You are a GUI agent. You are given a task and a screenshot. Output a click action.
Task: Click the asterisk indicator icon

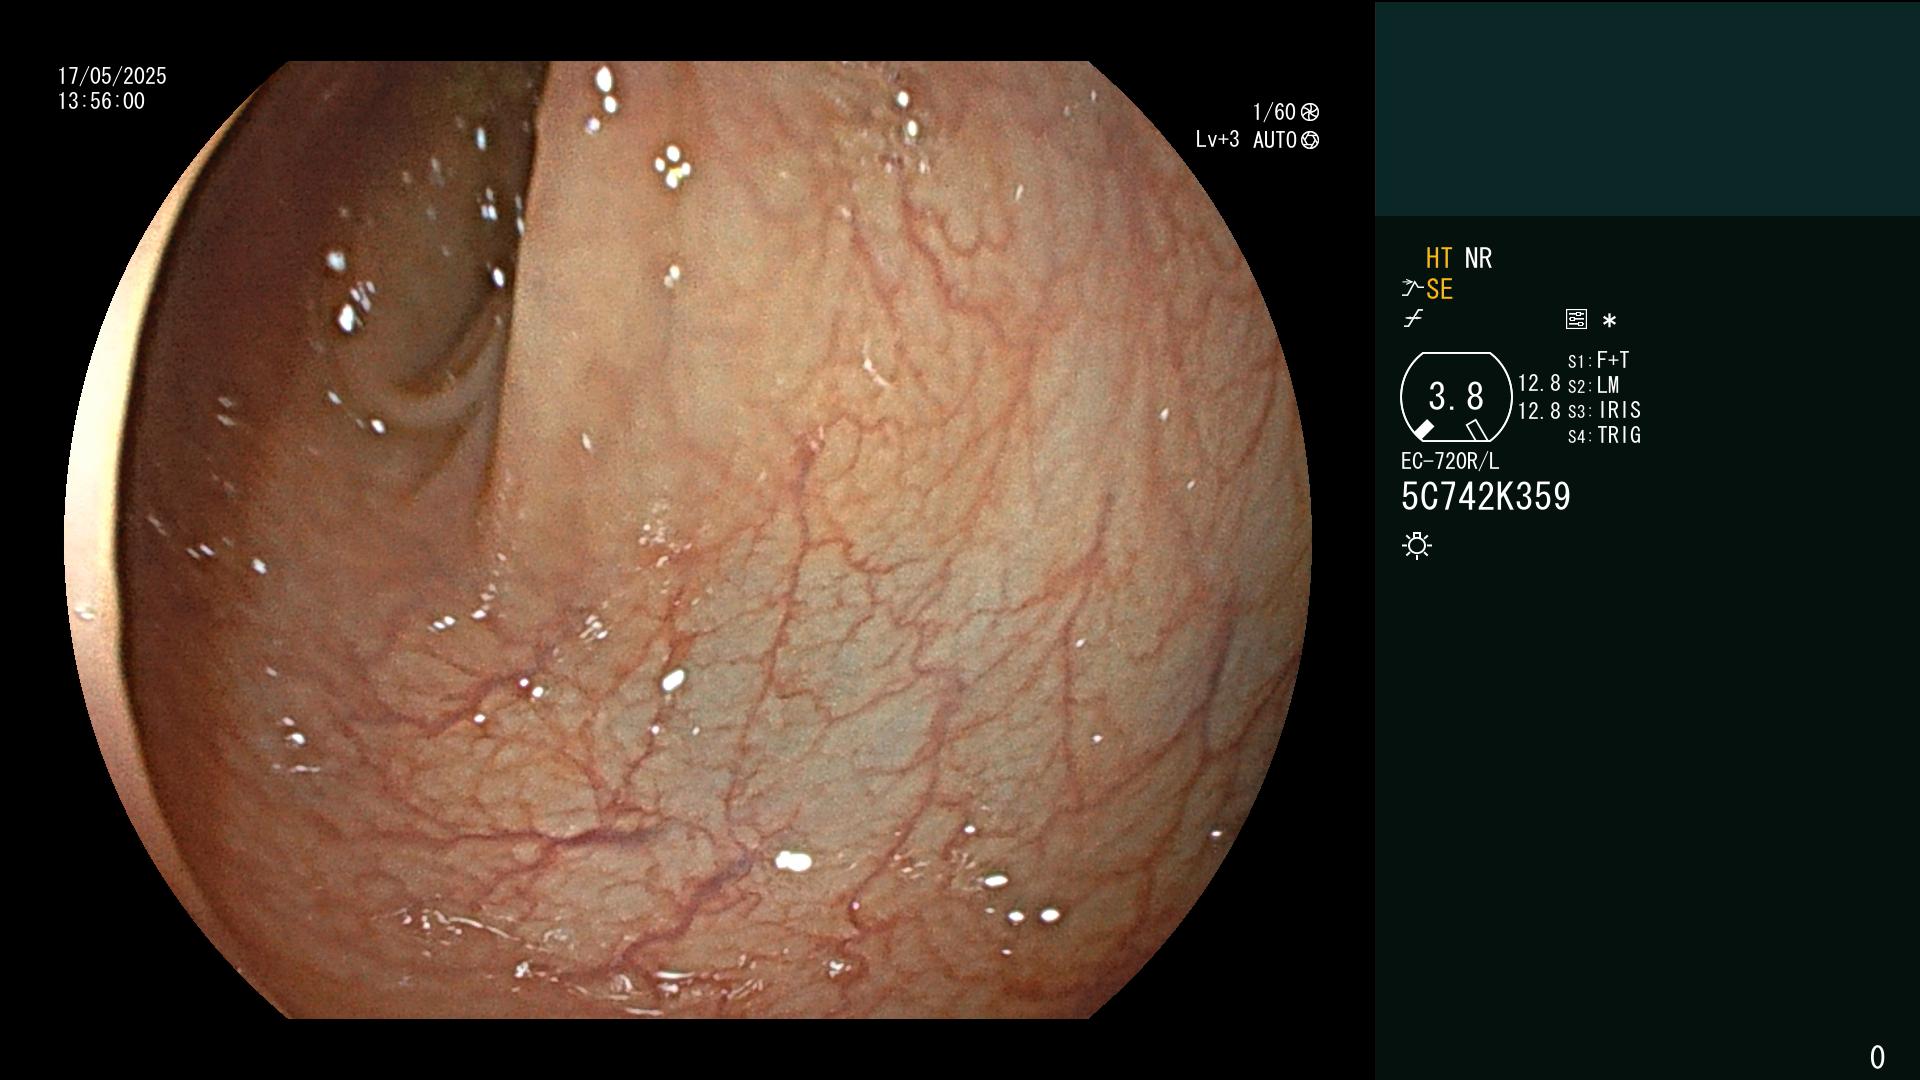click(x=1609, y=321)
